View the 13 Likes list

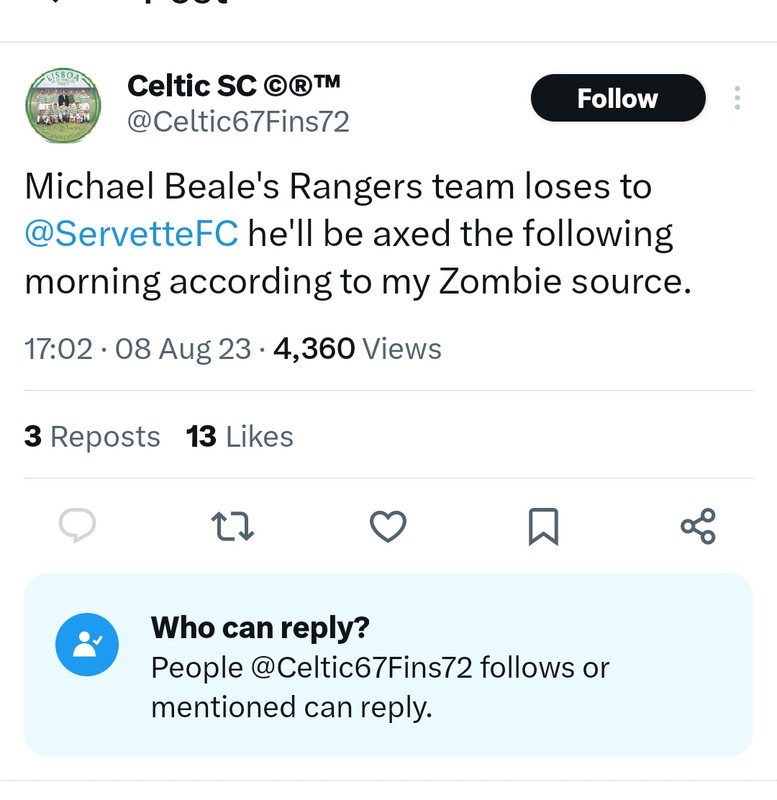coord(240,437)
